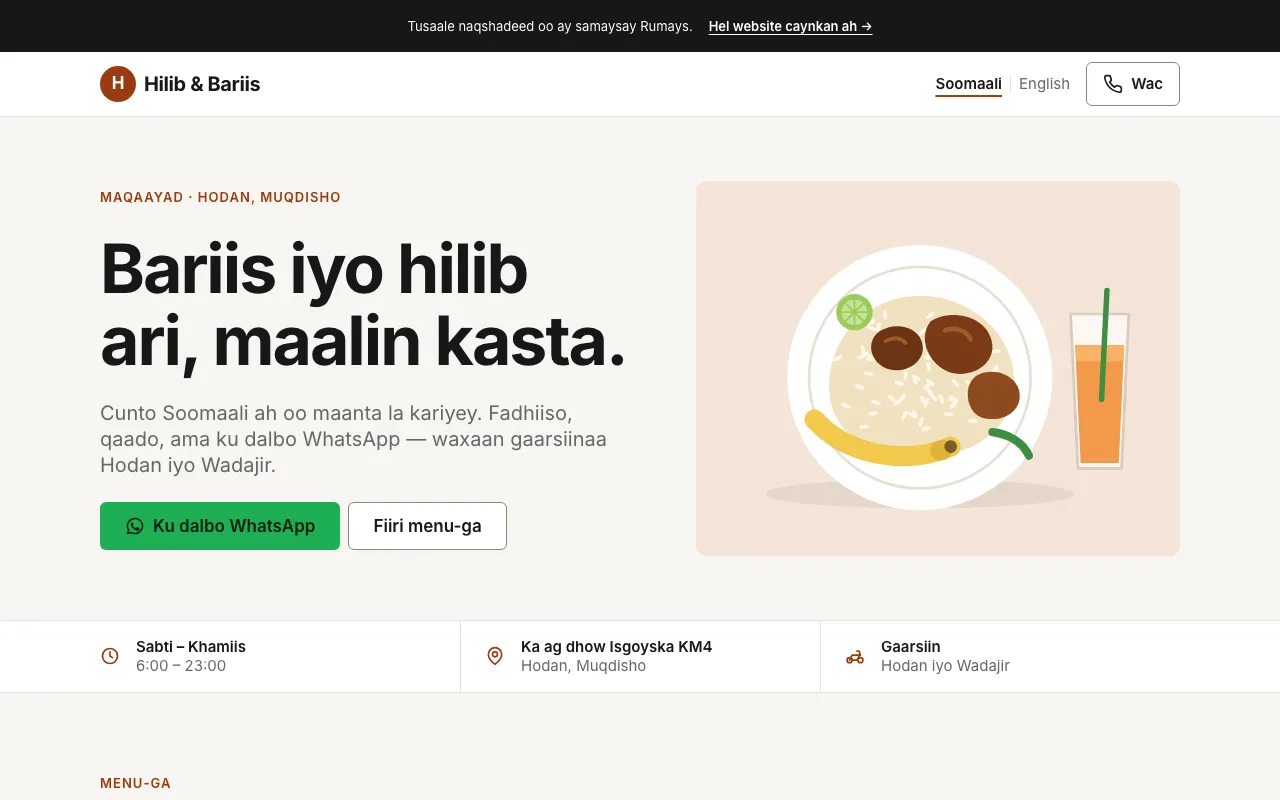Click the scooter icon beside Gaarsiin

click(x=855, y=656)
